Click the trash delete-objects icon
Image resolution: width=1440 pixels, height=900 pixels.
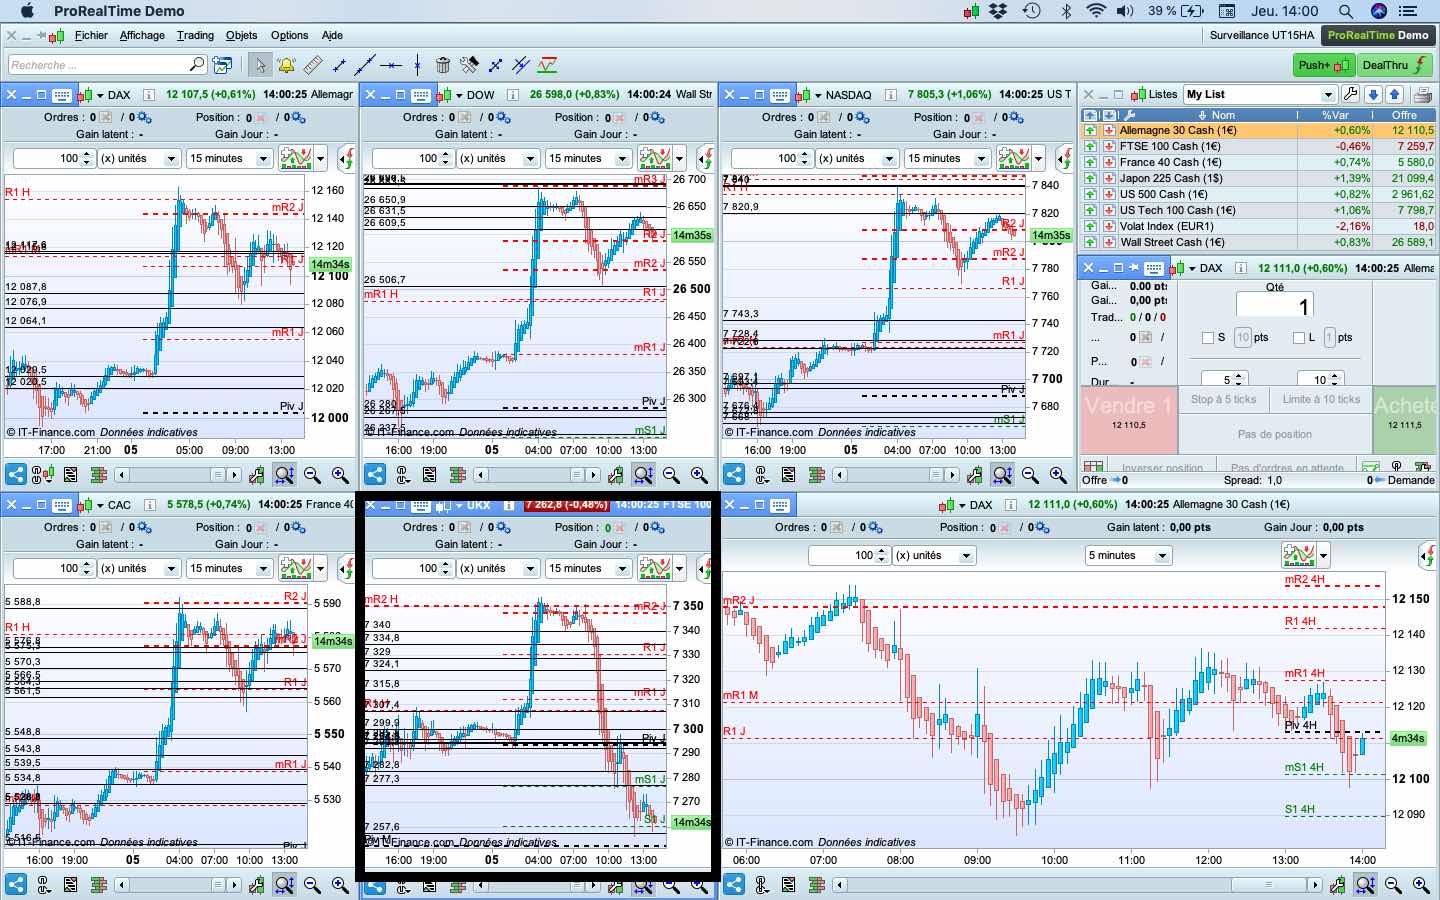pos(443,65)
